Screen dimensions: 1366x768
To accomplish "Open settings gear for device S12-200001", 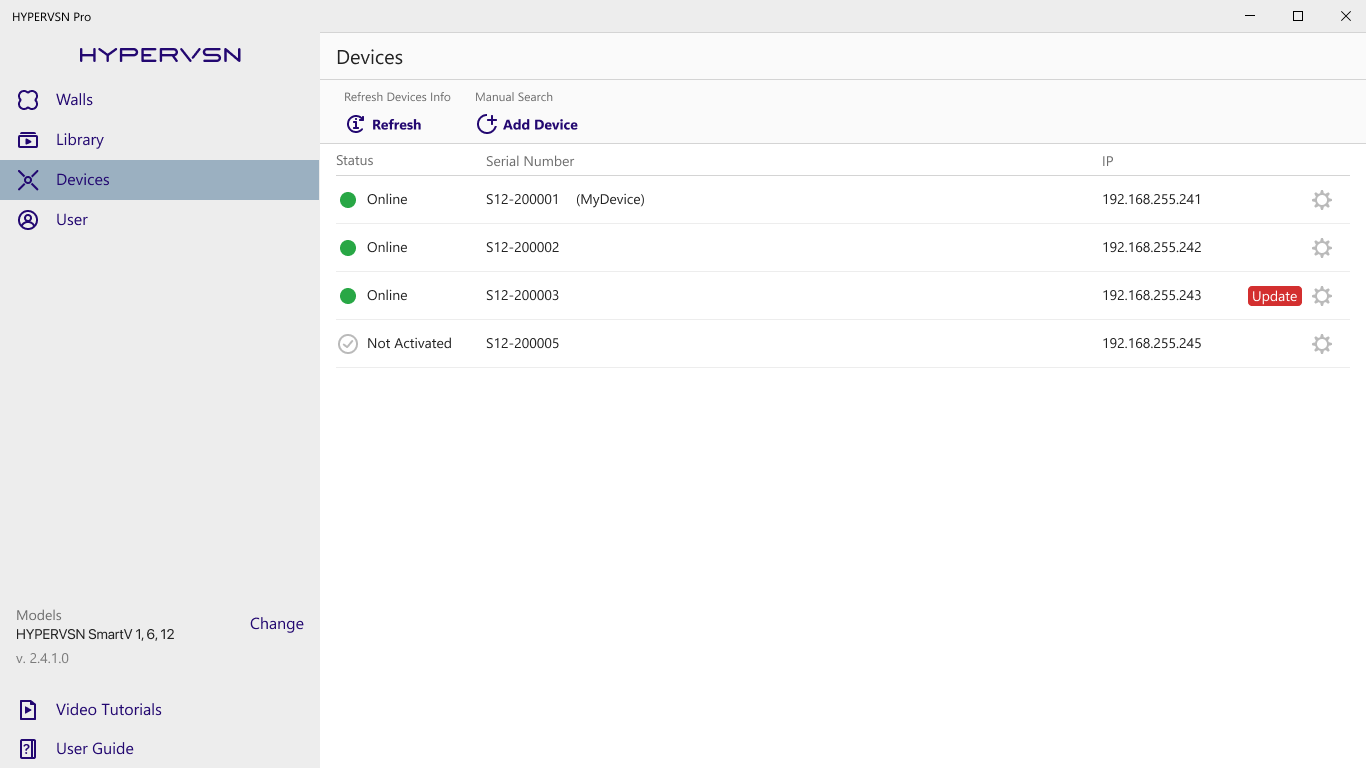I will click(1321, 200).
